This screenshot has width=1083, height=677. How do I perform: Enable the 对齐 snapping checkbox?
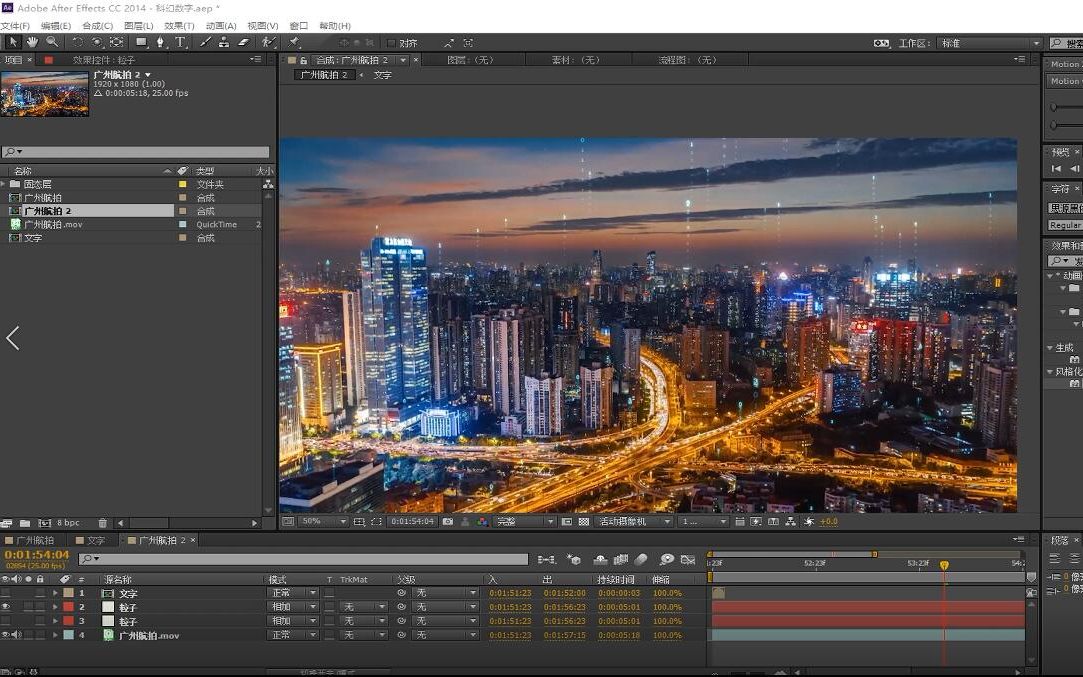(x=391, y=43)
